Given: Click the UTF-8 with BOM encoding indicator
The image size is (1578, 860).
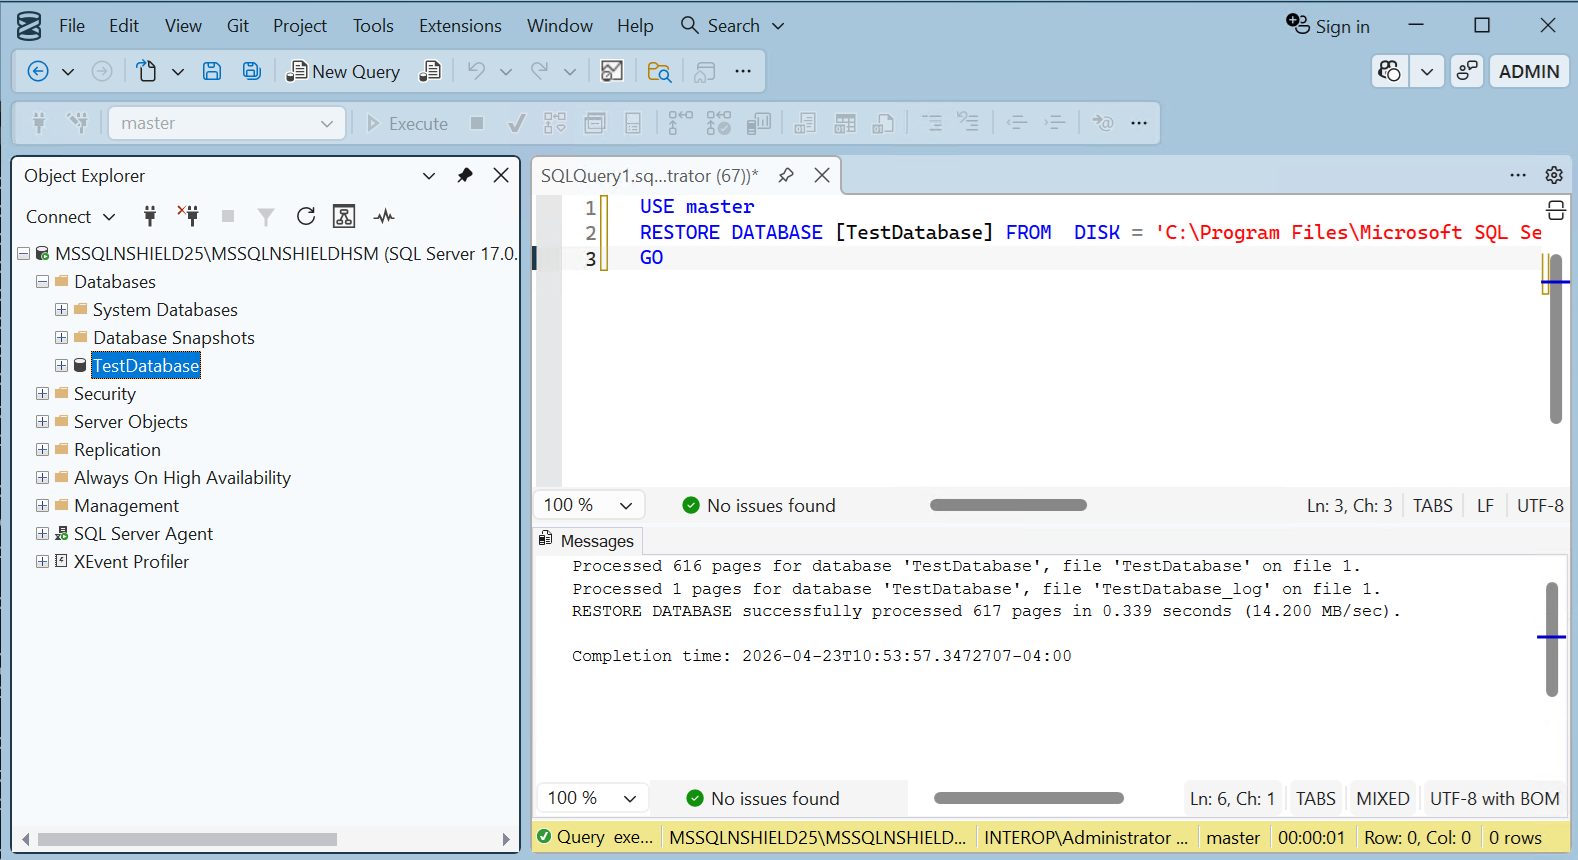Looking at the screenshot, I should click(1494, 798).
